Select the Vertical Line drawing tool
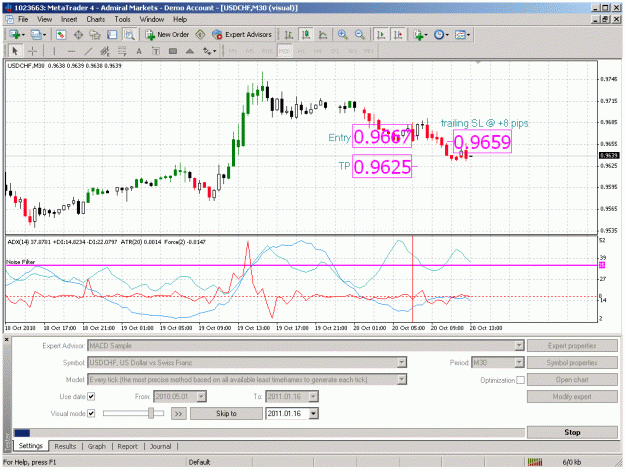Image resolution: width=625 pixels, height=470 pixels. click(54, 51)
